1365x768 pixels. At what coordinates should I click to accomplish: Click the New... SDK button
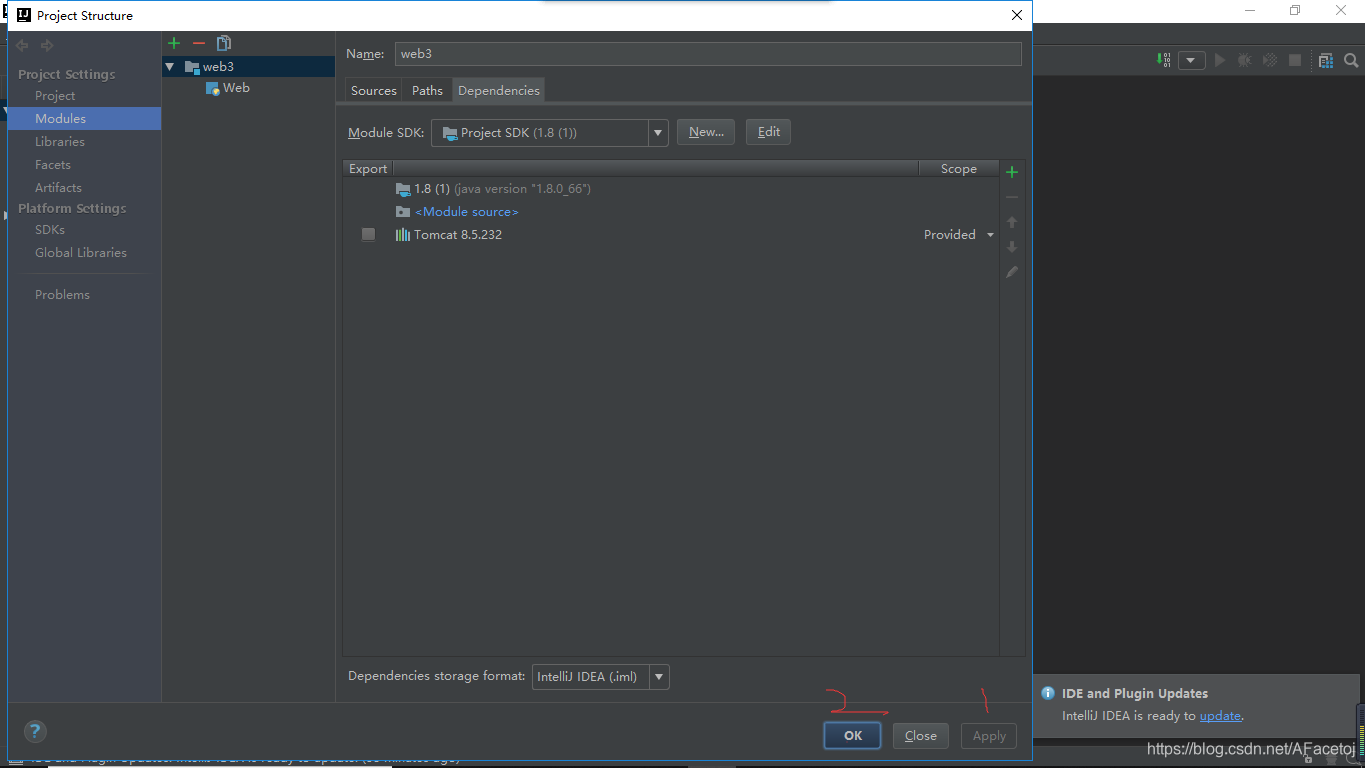click(706, 132)
